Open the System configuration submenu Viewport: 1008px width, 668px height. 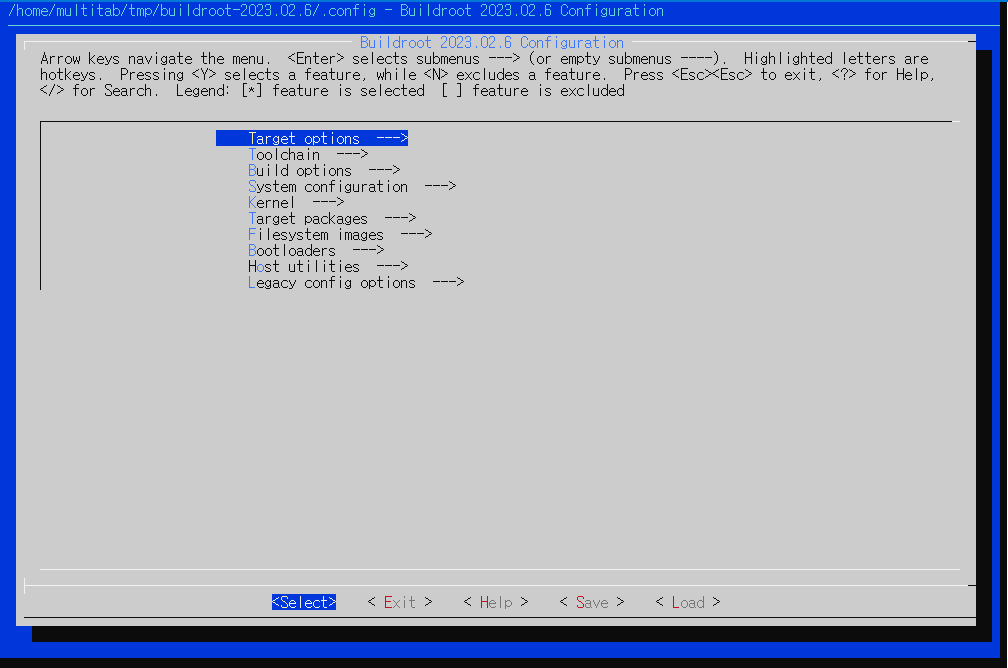point(352,186)
